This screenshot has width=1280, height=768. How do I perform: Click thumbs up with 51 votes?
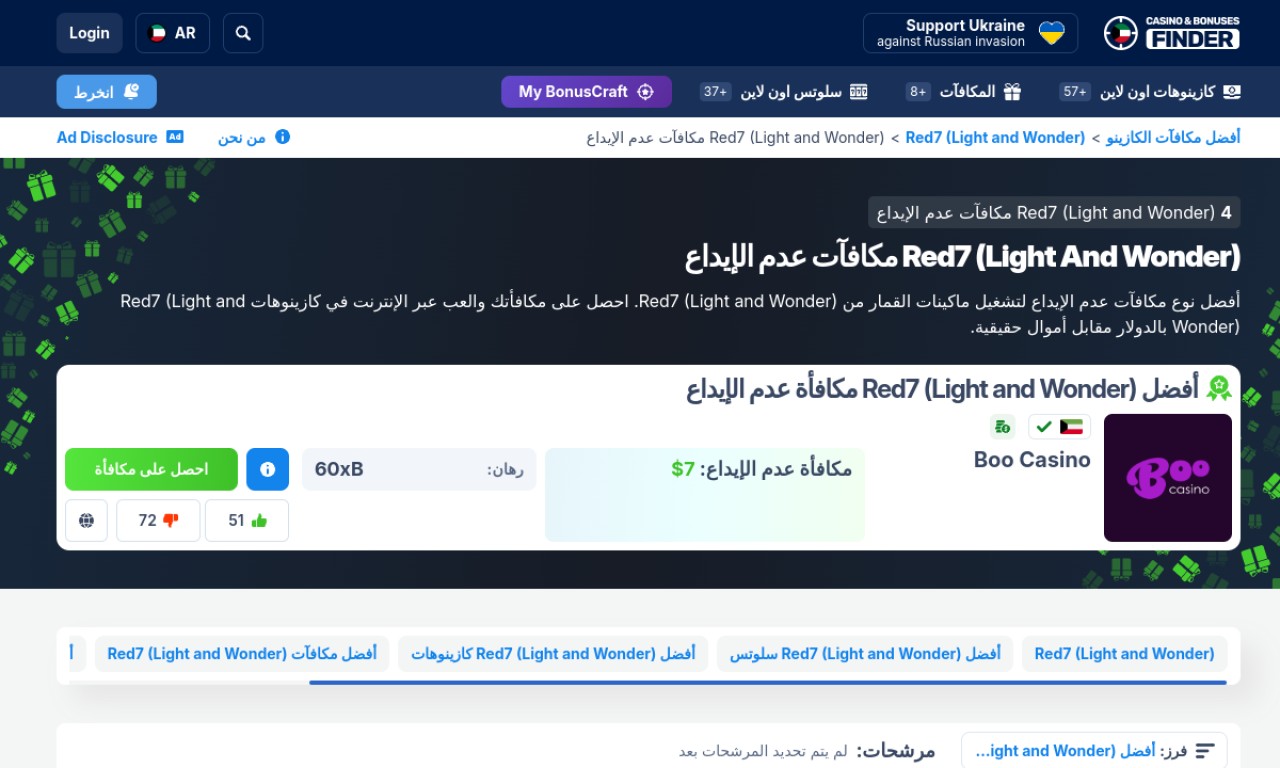tap(247, 520)
